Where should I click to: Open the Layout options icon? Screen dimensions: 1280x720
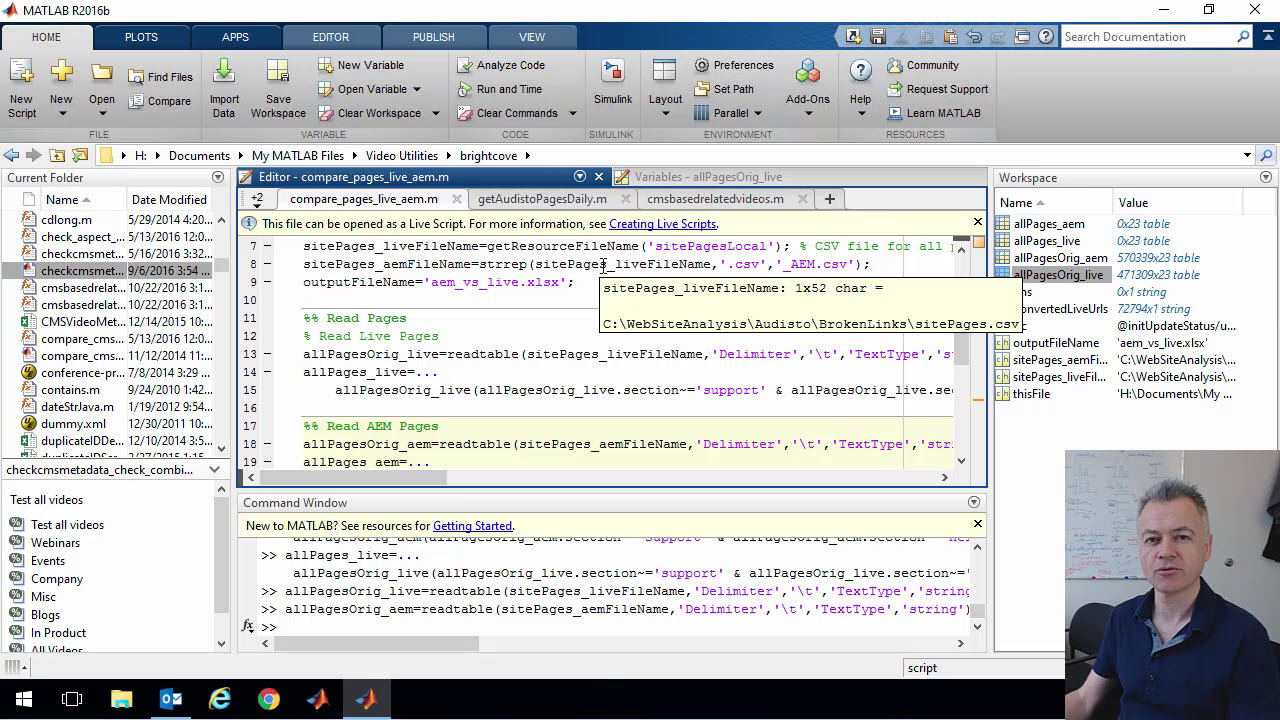click(665, 72)
